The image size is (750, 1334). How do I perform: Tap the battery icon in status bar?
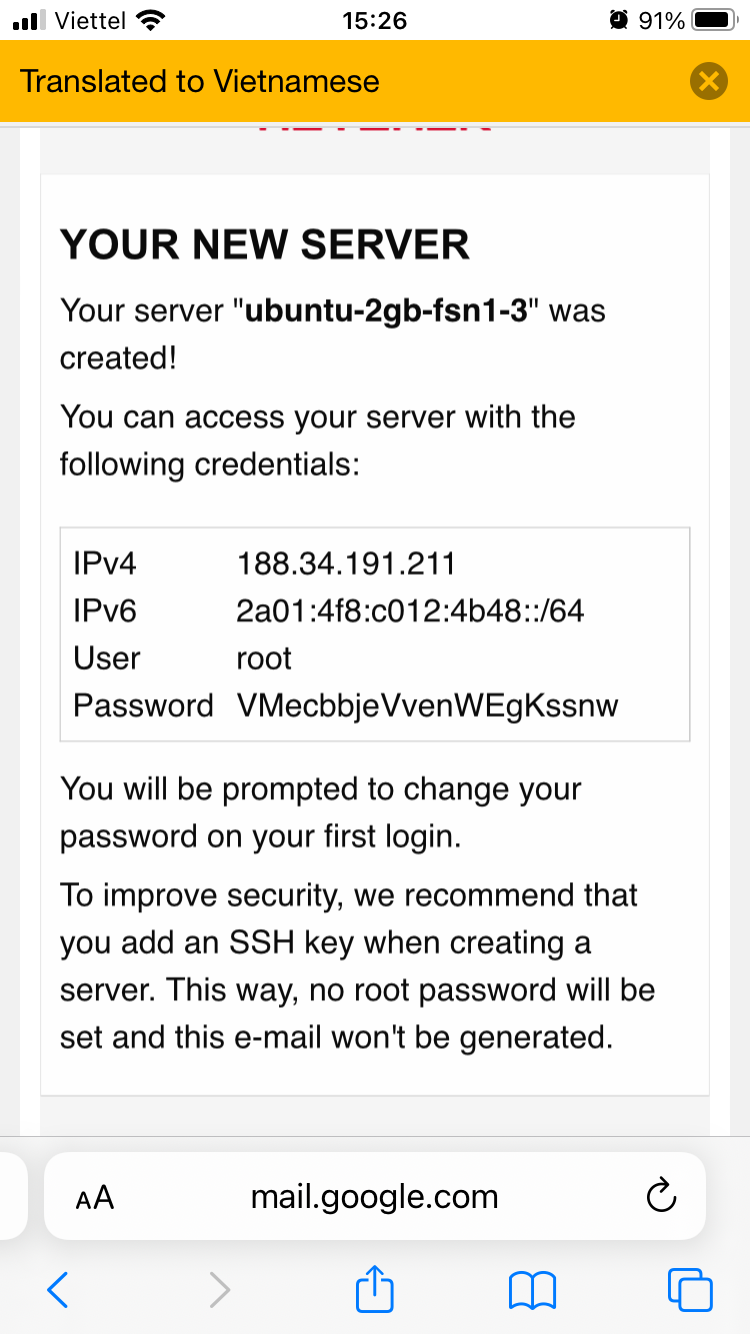tap(713, 20)
